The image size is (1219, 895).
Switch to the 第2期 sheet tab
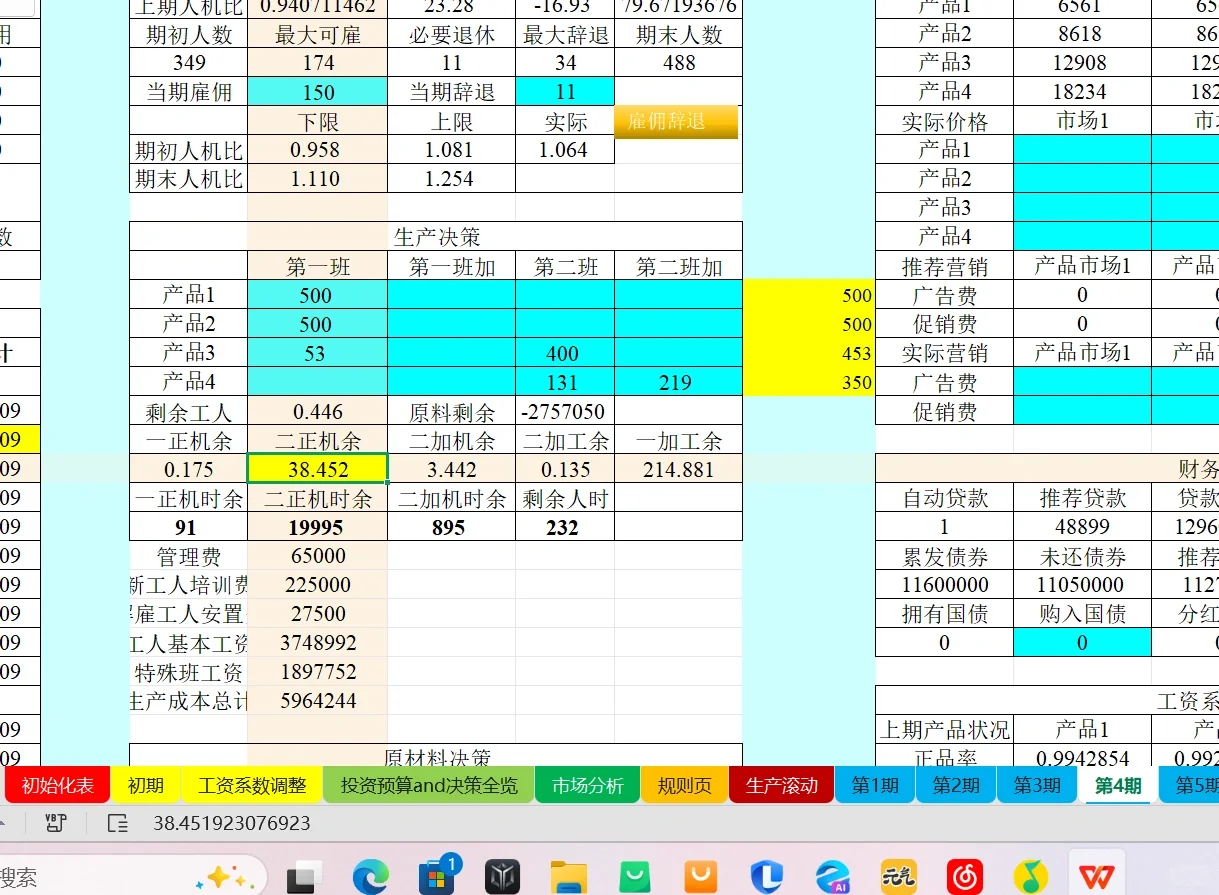click(x=954, y=786)
